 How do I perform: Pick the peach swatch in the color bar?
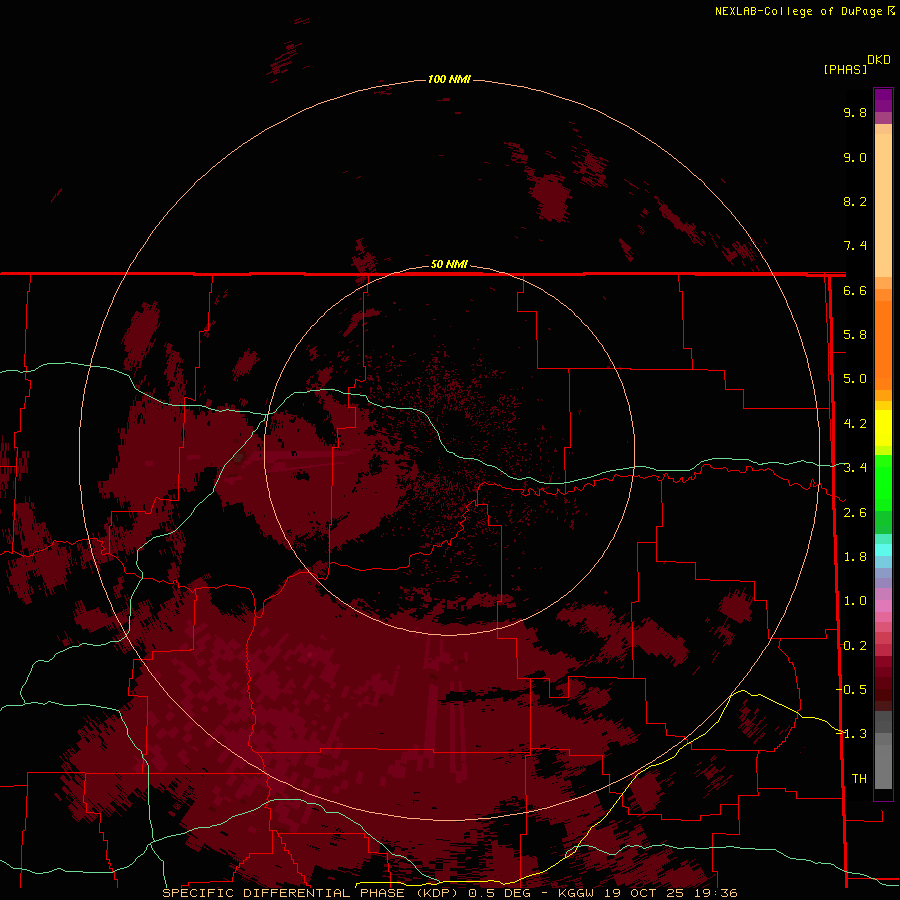(x=883, y=204)
